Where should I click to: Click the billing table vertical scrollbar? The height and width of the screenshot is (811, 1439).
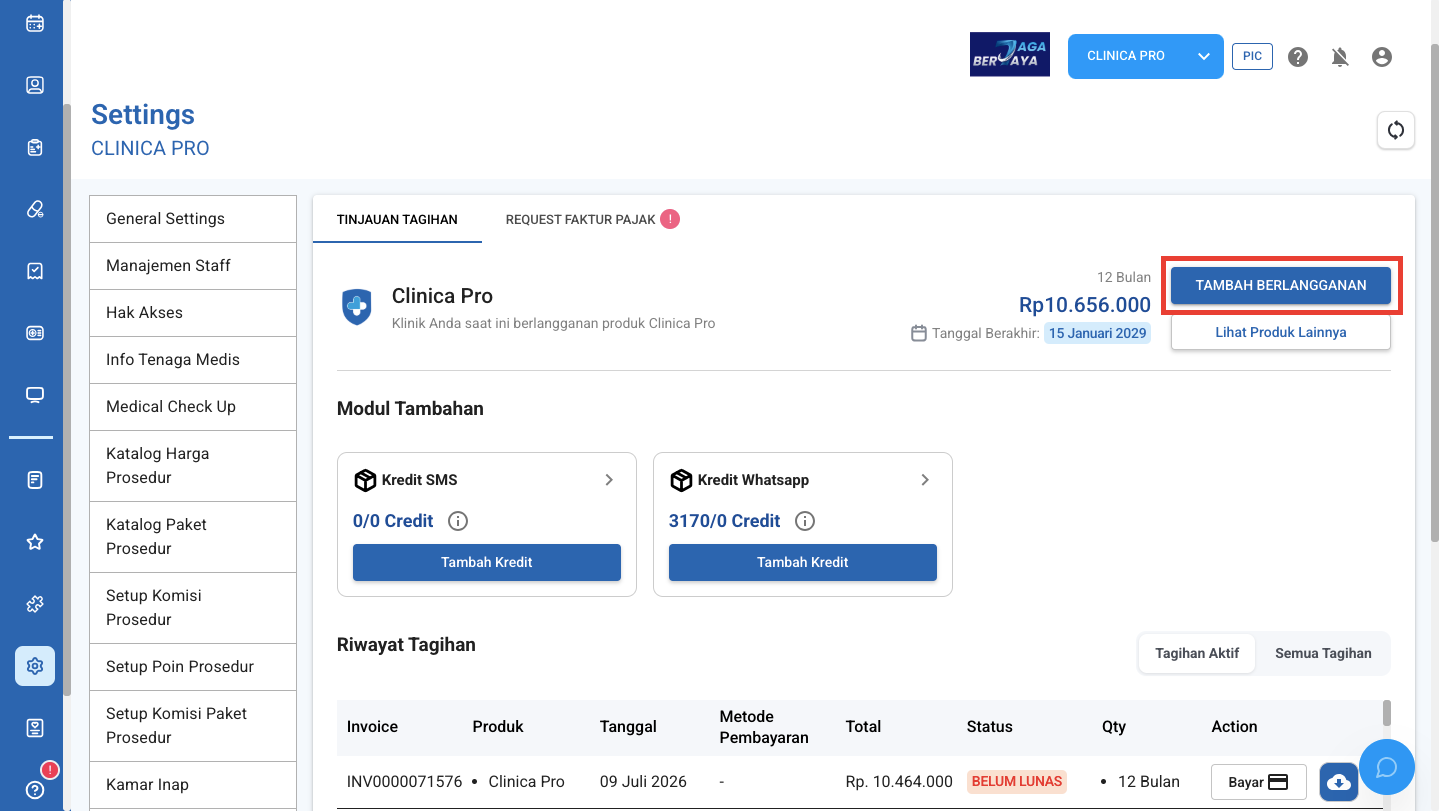point(1387,712)
